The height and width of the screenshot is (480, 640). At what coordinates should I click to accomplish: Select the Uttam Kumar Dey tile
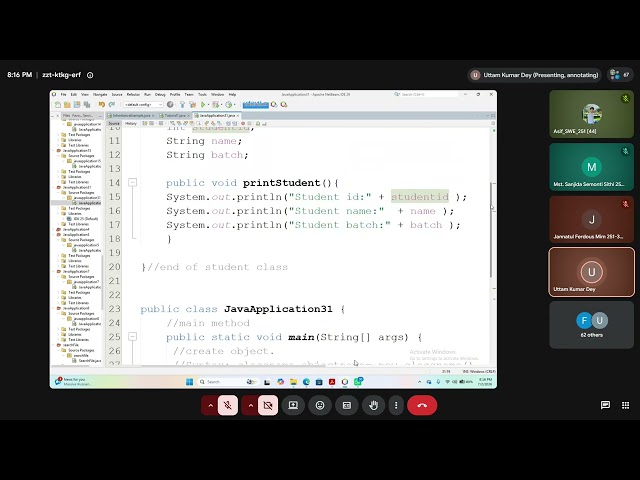[591, 272]
